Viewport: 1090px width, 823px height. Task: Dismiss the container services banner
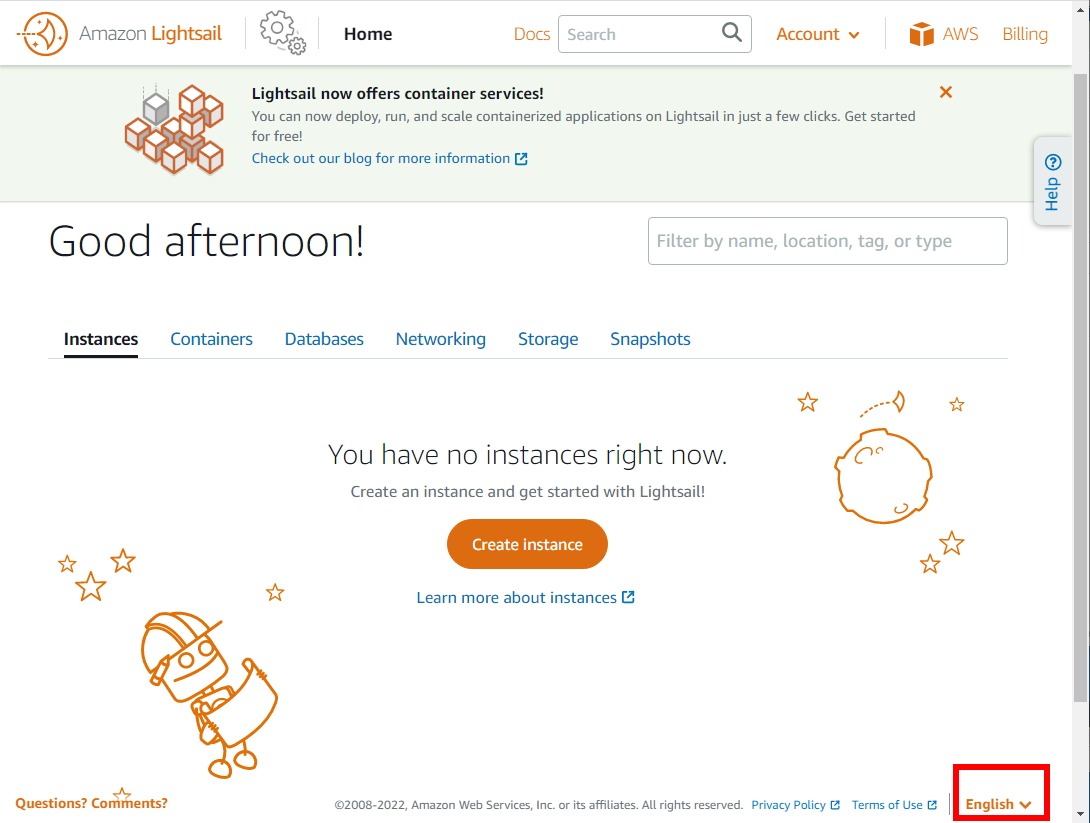tap(945, 92)
